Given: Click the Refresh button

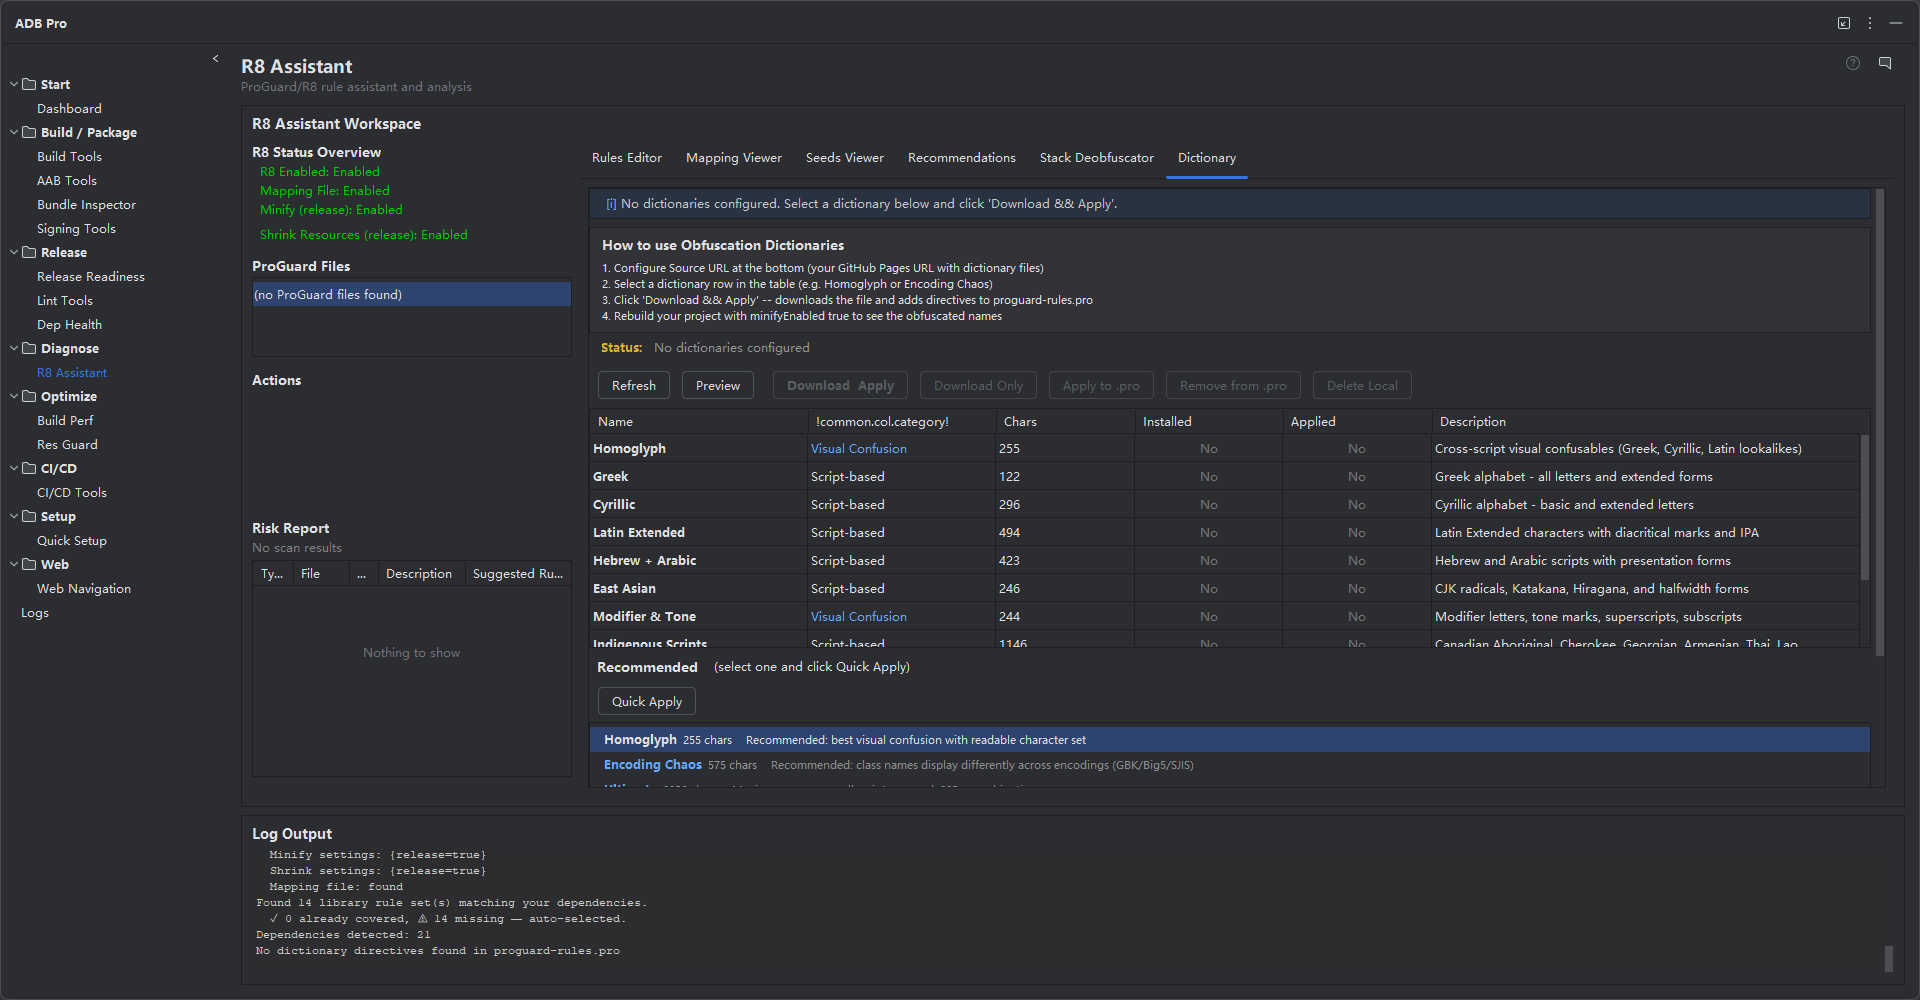Looking at the screenshot, I should (x=634, y=386).
